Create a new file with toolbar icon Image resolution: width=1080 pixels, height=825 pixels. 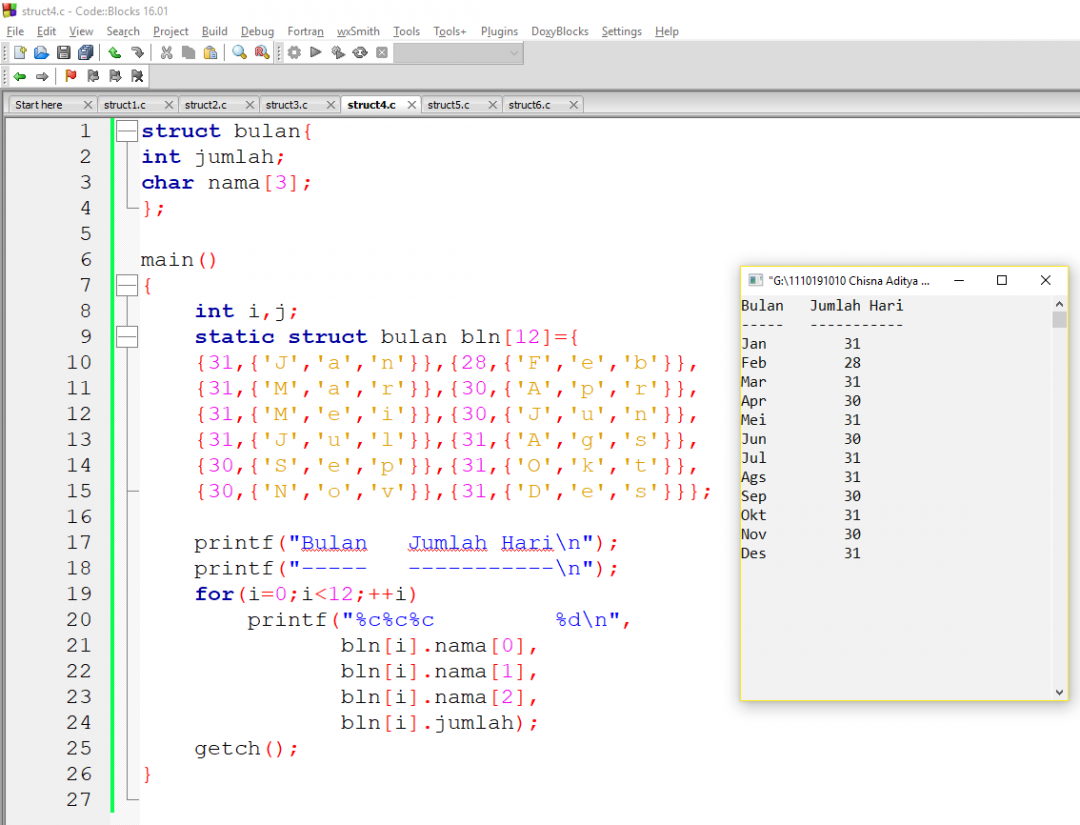19,52
